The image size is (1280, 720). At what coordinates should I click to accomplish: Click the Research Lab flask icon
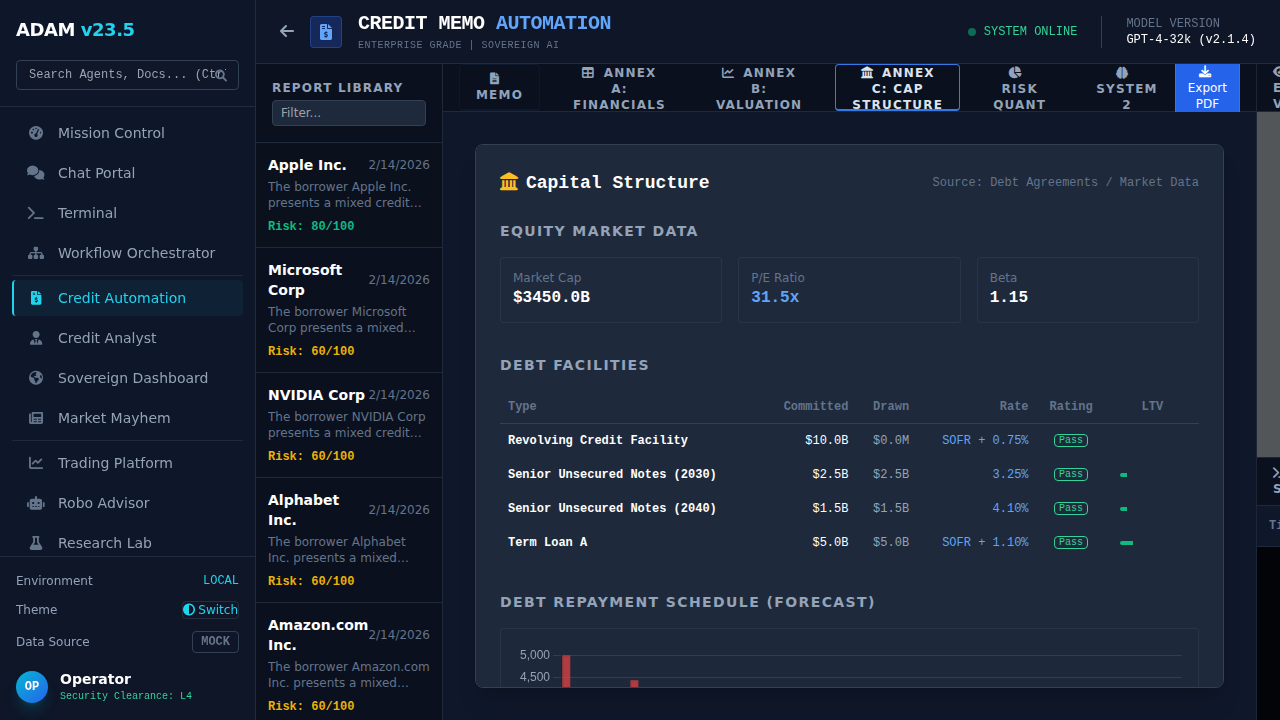[36, 543]
